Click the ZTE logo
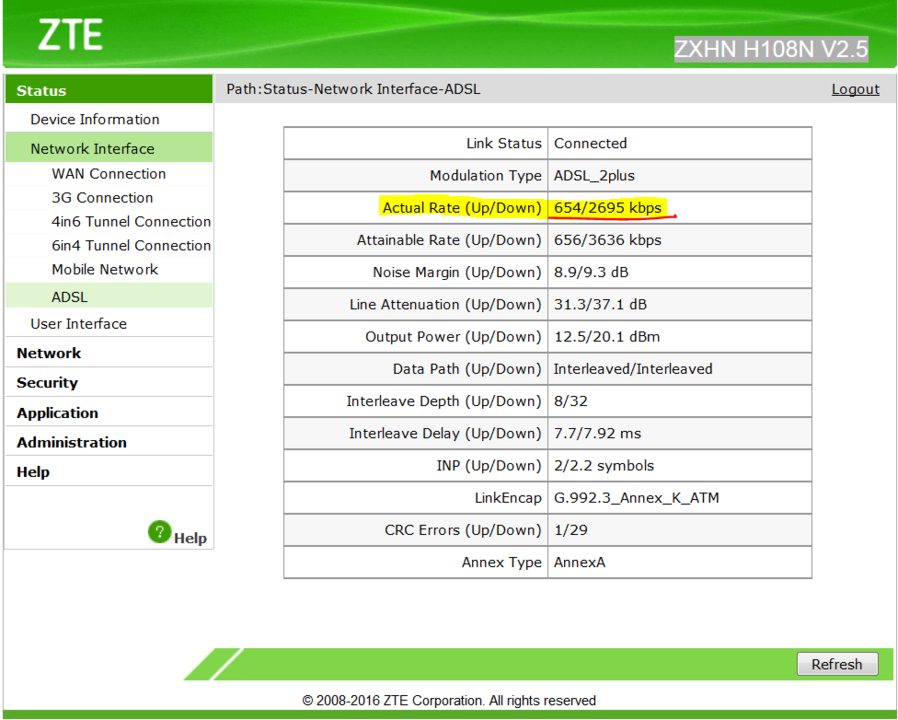The width and height of the screenshot is (898, 720). click(x=70, y=34)
